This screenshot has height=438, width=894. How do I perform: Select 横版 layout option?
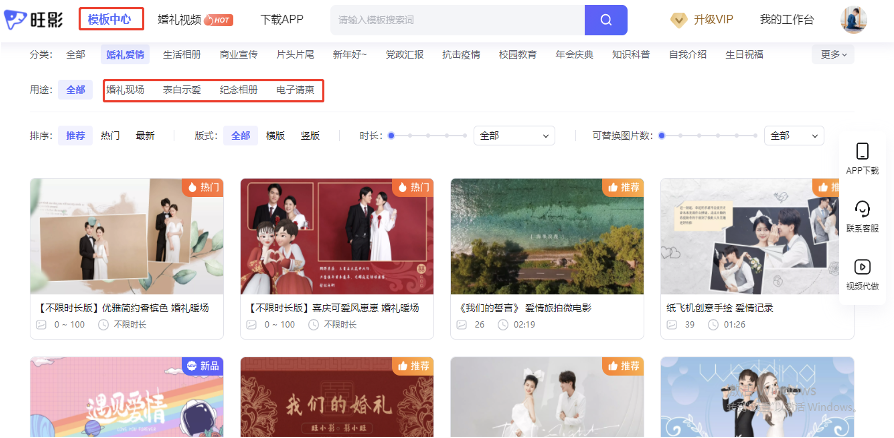point(275,136)
